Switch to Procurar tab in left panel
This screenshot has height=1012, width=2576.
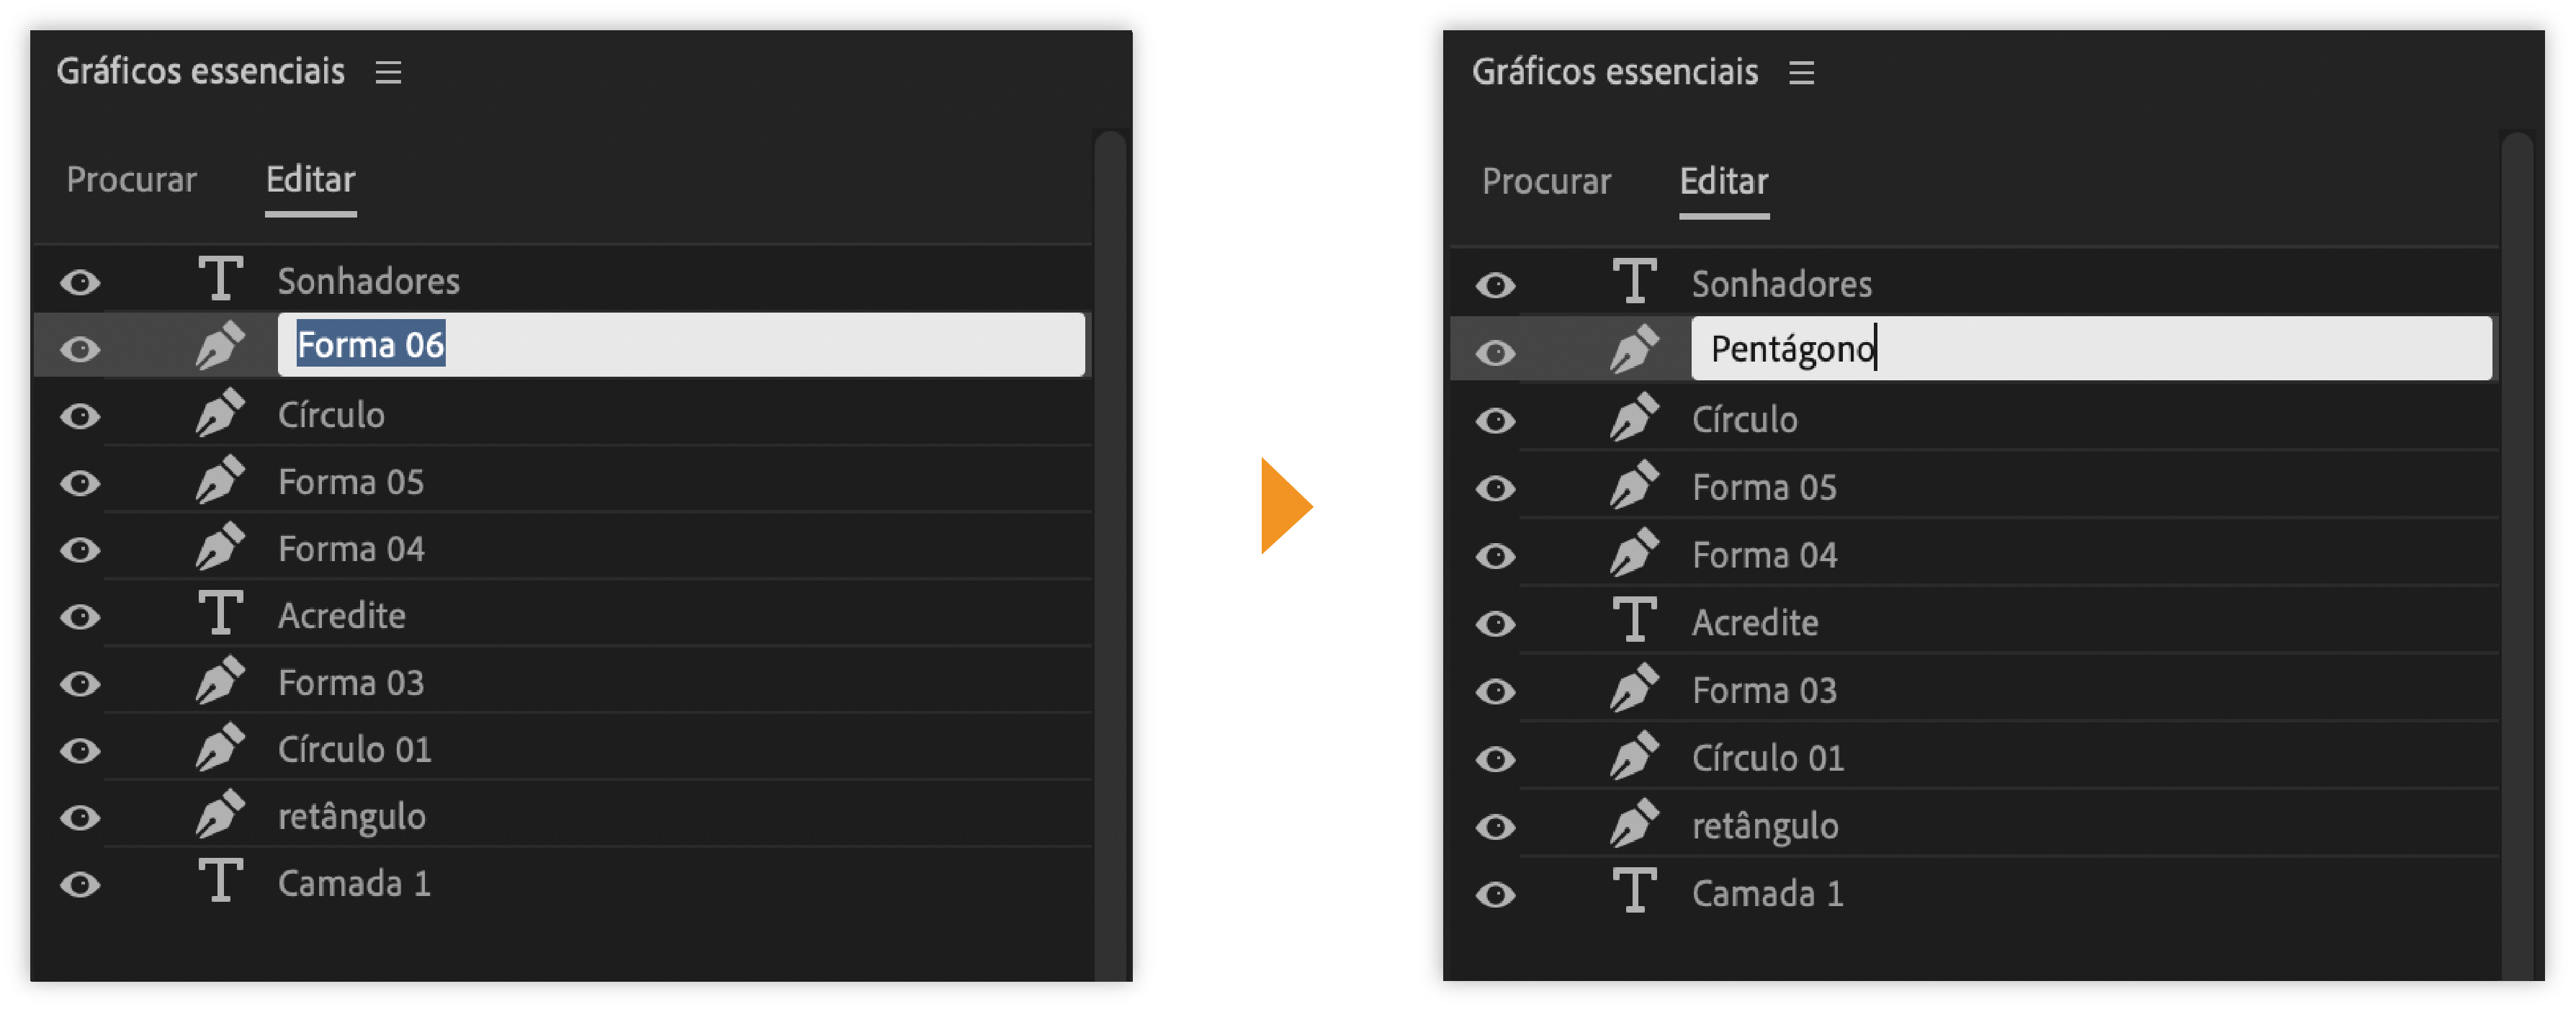pyautogui.click(x=131, y=180)
